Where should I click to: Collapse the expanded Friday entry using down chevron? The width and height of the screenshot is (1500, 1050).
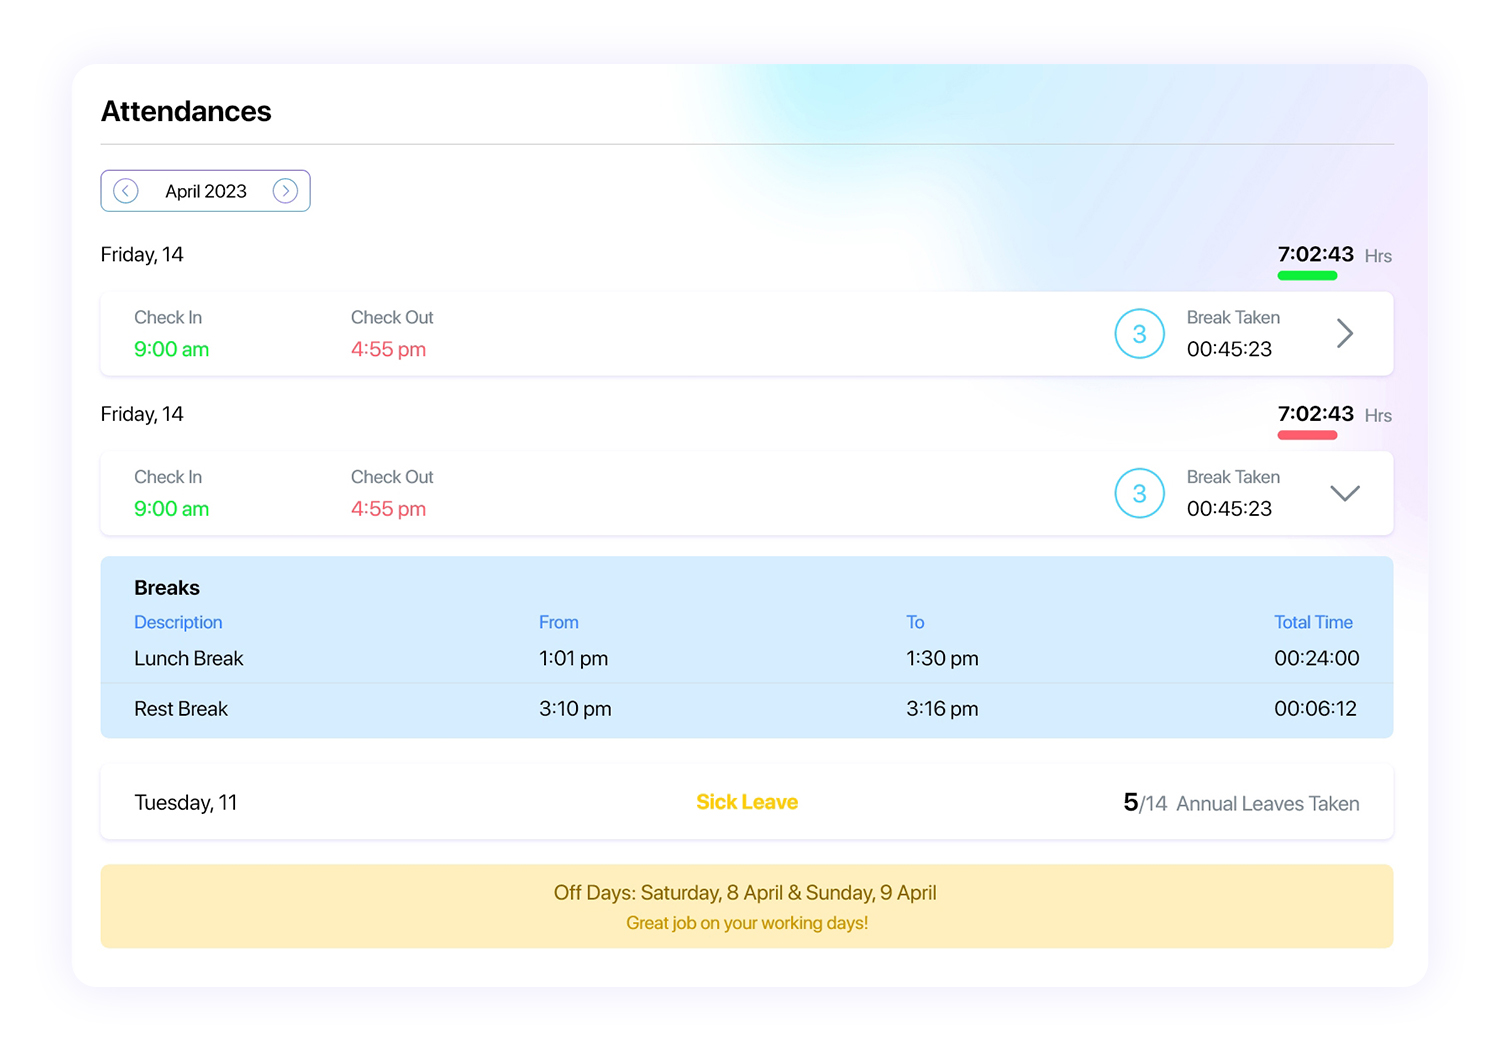click(1345, 493)
